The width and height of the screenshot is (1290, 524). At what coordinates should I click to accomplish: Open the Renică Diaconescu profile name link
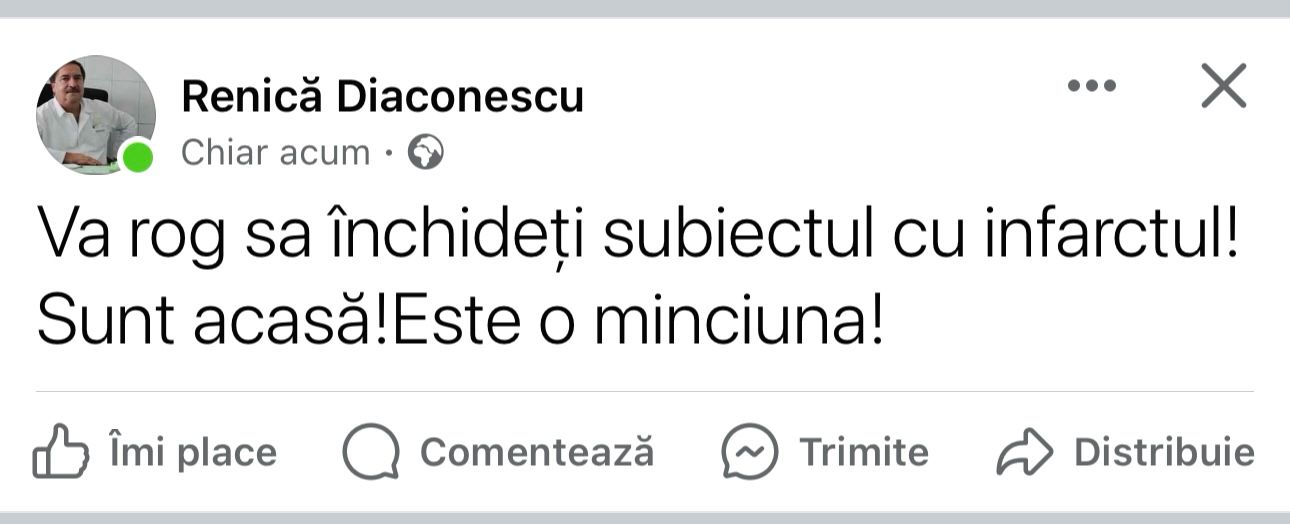[x=382, y=97]
